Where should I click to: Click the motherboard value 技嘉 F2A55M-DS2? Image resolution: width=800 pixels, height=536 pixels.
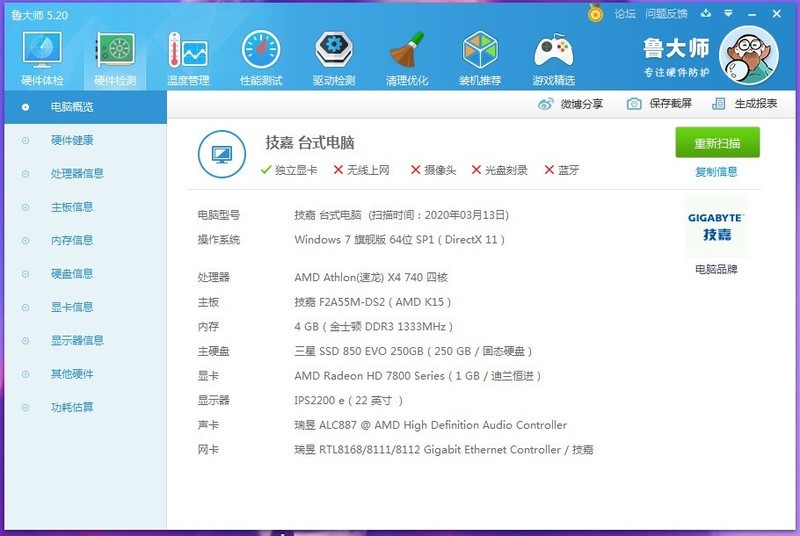pyautogui.click(x=372, y=302)
